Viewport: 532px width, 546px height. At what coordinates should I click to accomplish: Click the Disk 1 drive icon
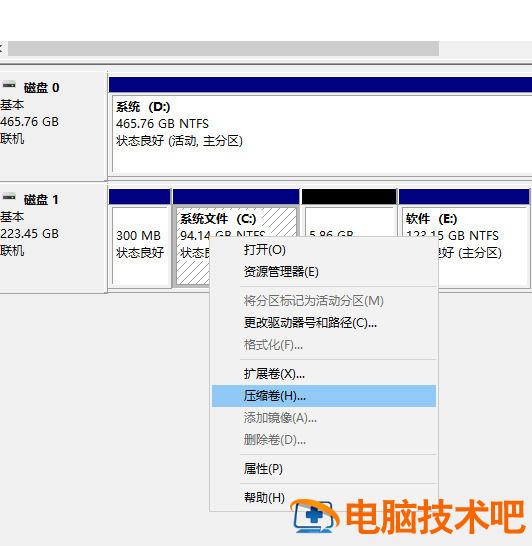point(9,197)
